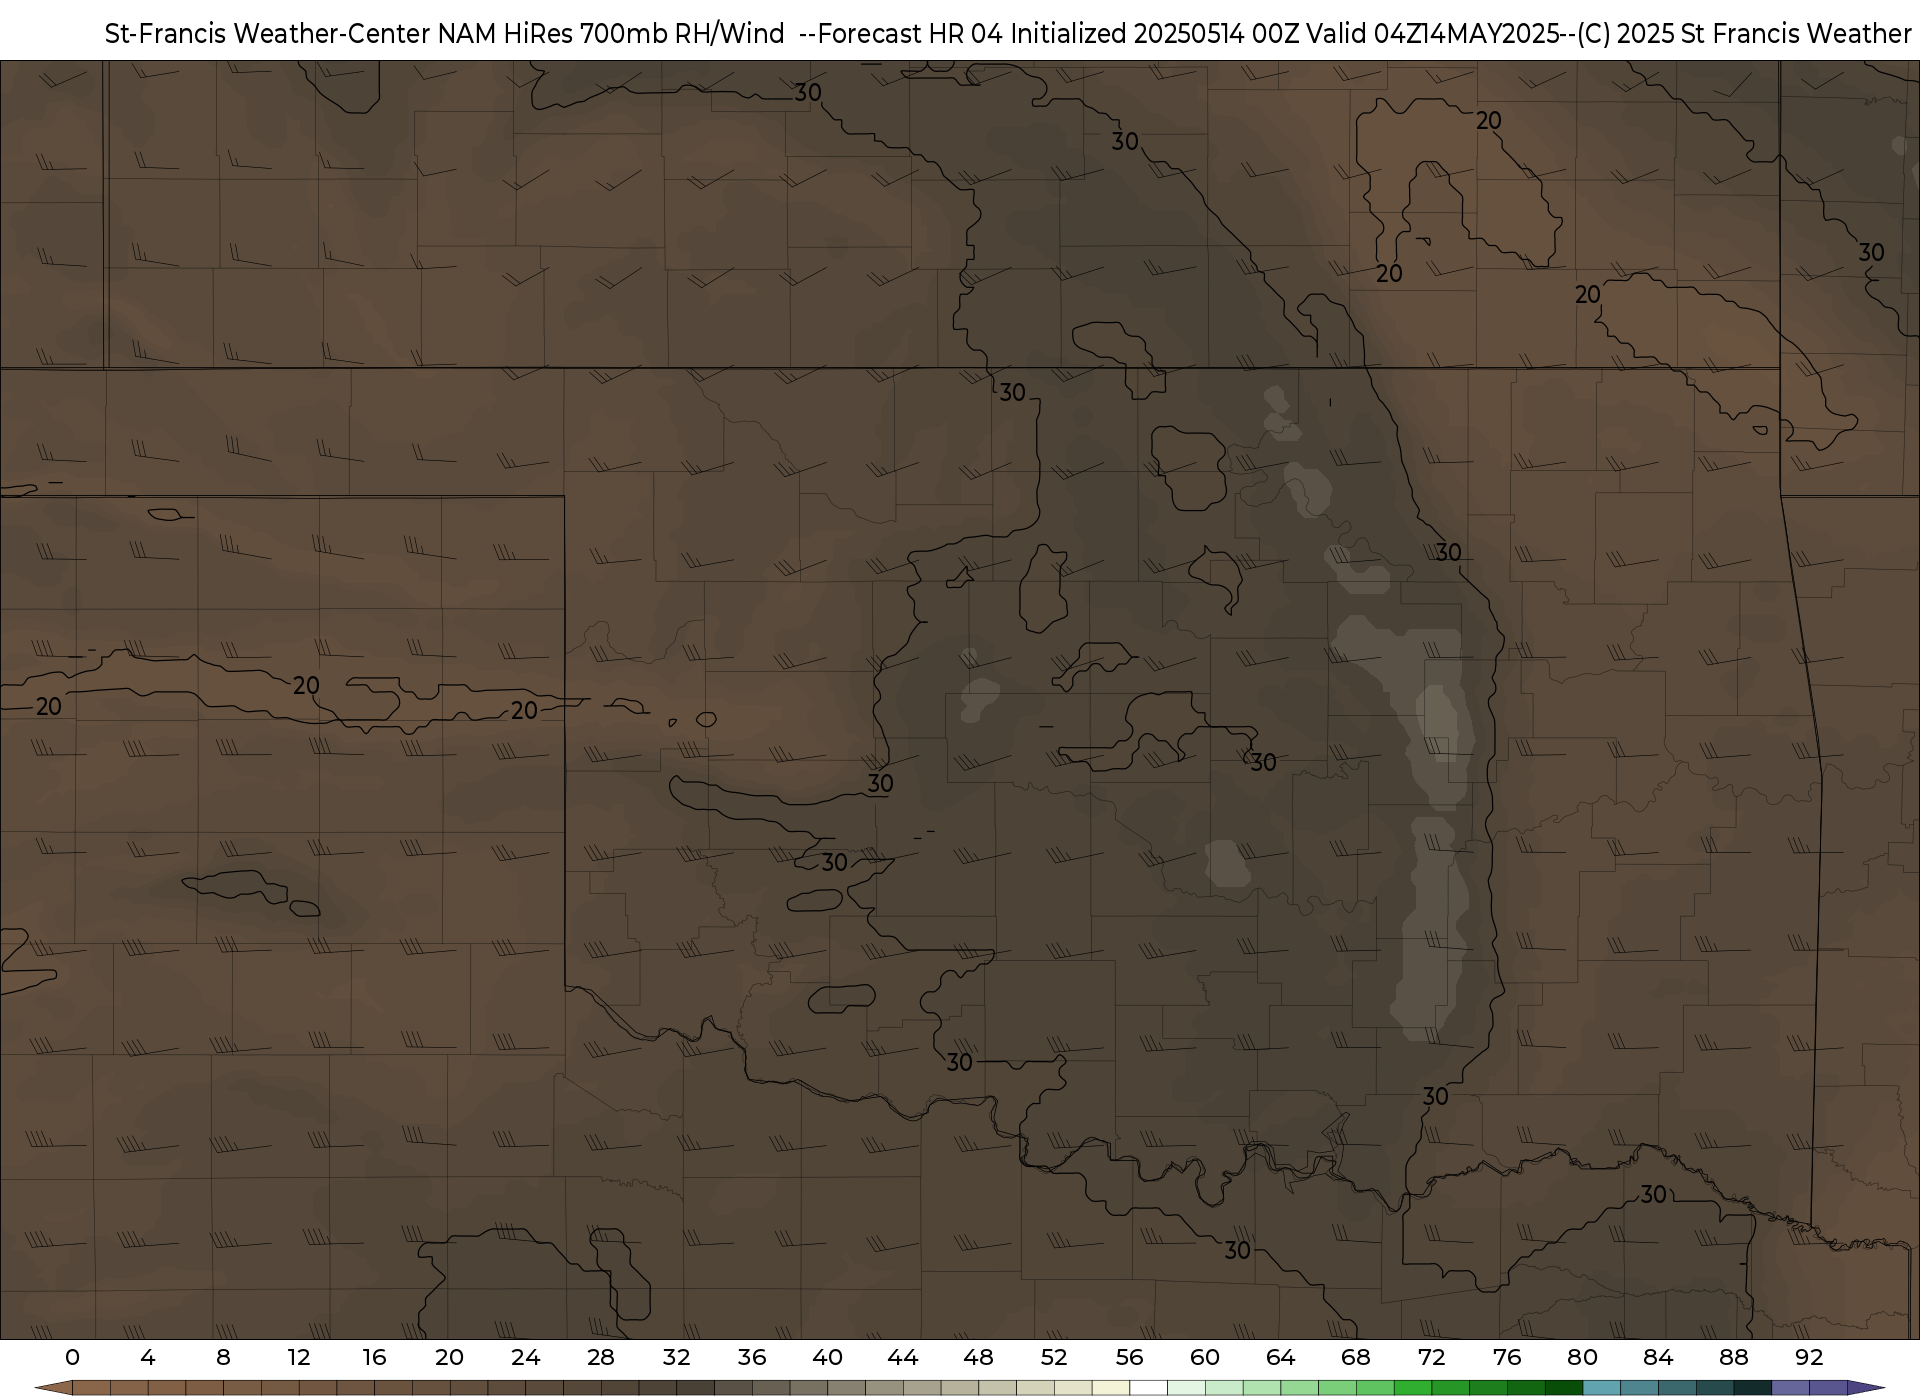Click the topmost 30 contour label on the map
Viewport: 1920px width, 1400px height.
(x=808, y=92)
